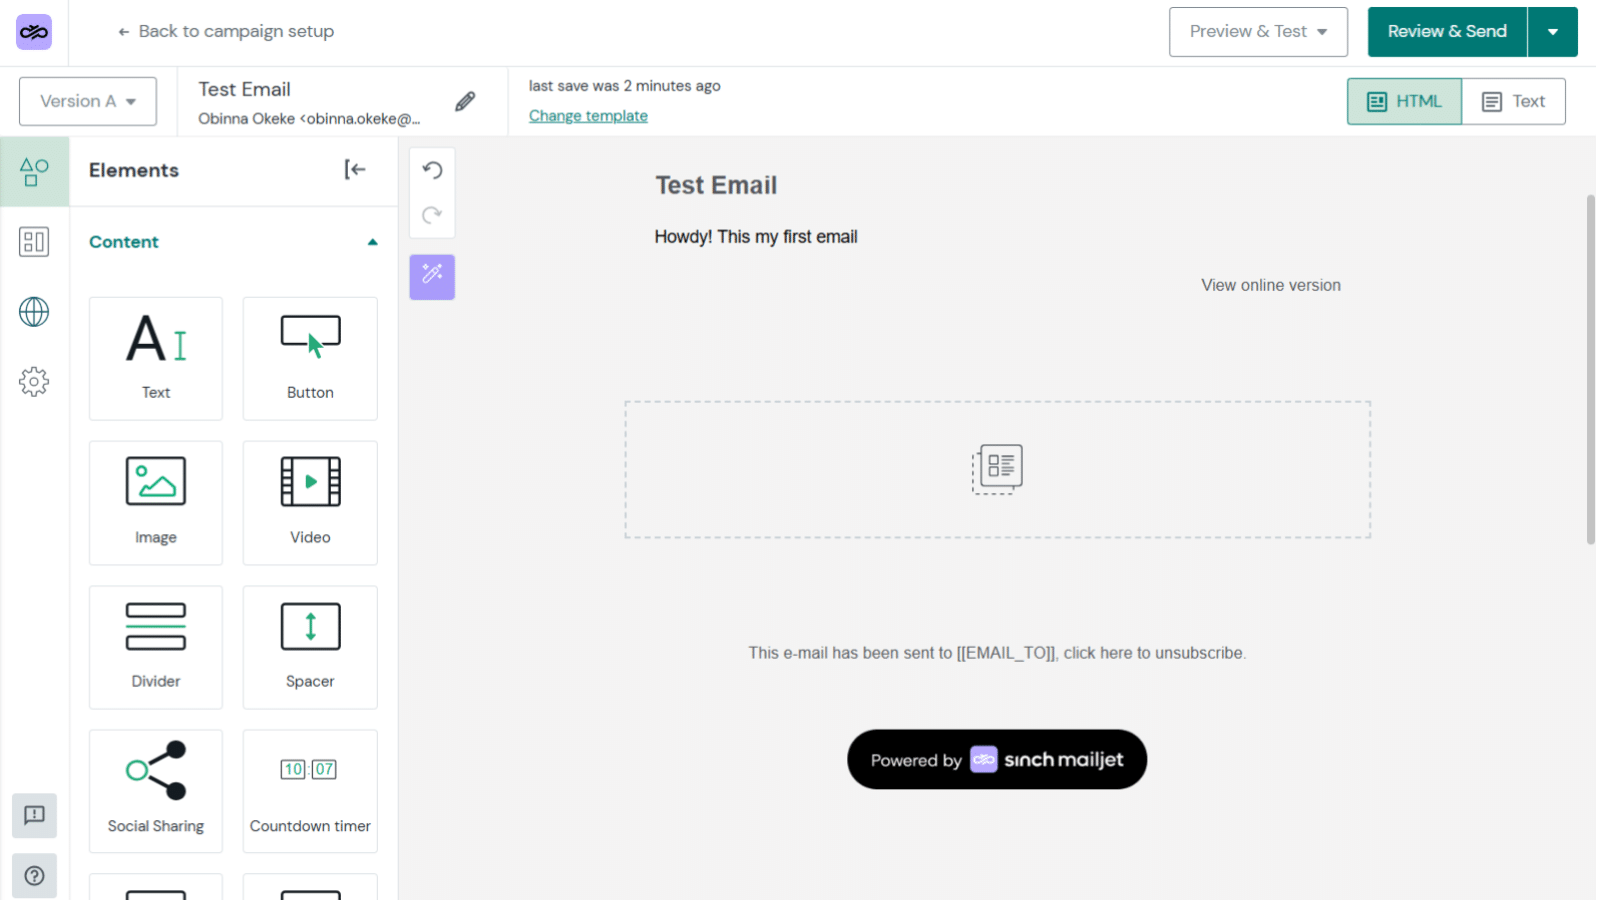Click the Test Email heading in canvas
1600x900 pixels.
click(716, 185)
